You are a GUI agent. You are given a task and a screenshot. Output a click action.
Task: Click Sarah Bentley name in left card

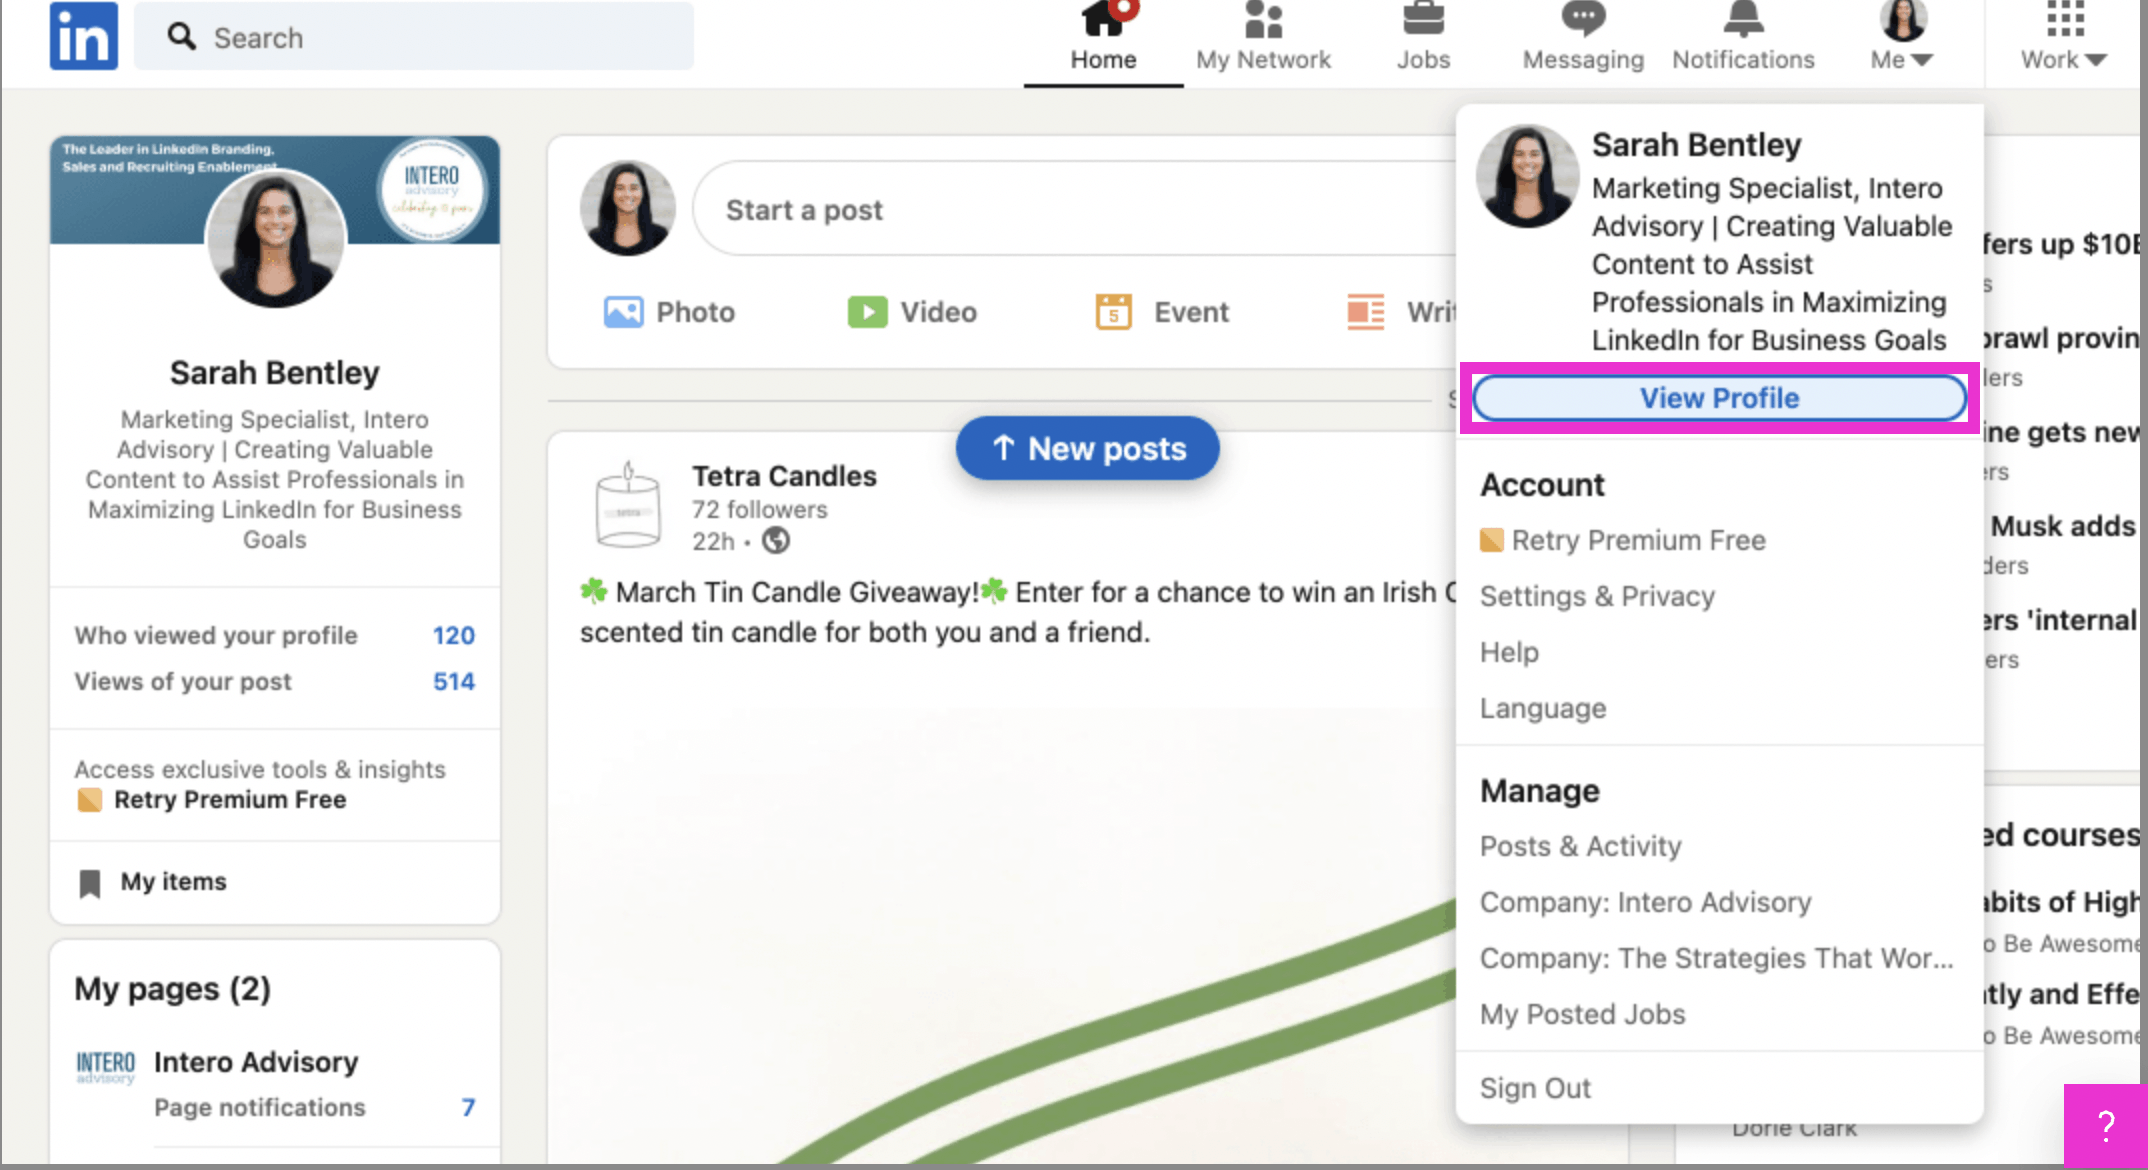click(274, 373)
